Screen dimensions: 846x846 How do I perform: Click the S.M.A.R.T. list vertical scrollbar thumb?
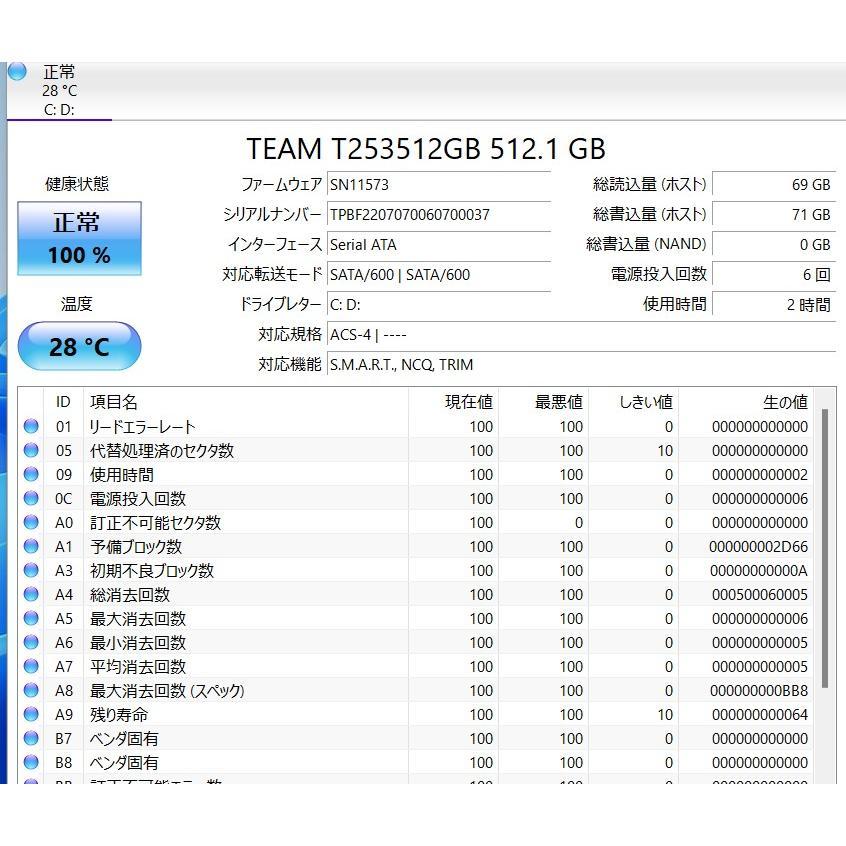click(x=824, y=548)
